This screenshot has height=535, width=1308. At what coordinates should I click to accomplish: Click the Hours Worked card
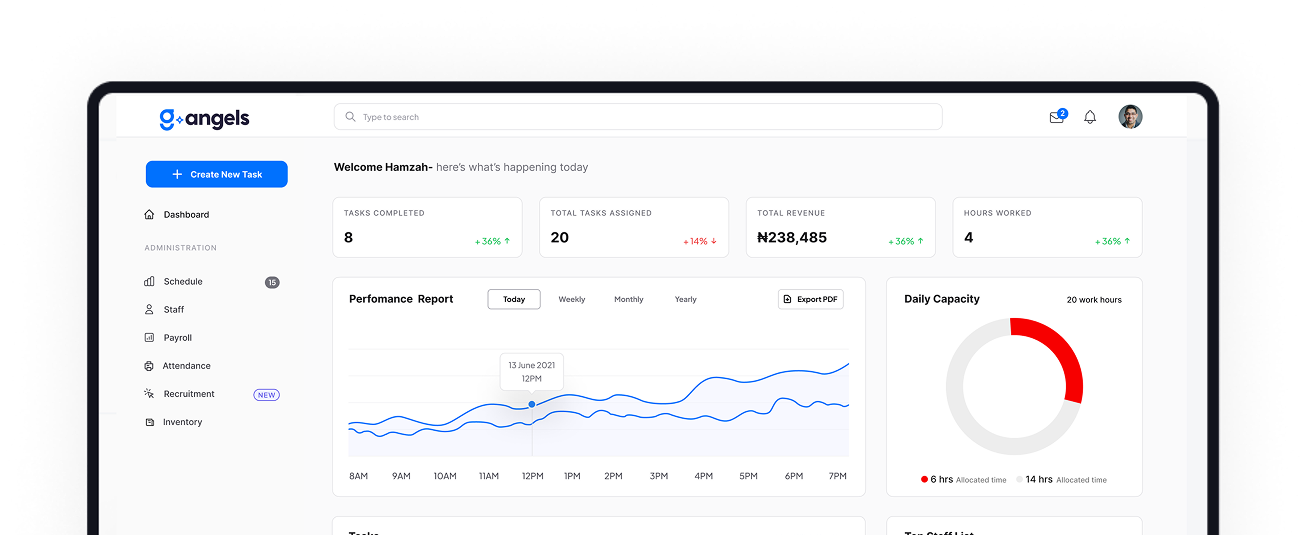pos(1047,227)
